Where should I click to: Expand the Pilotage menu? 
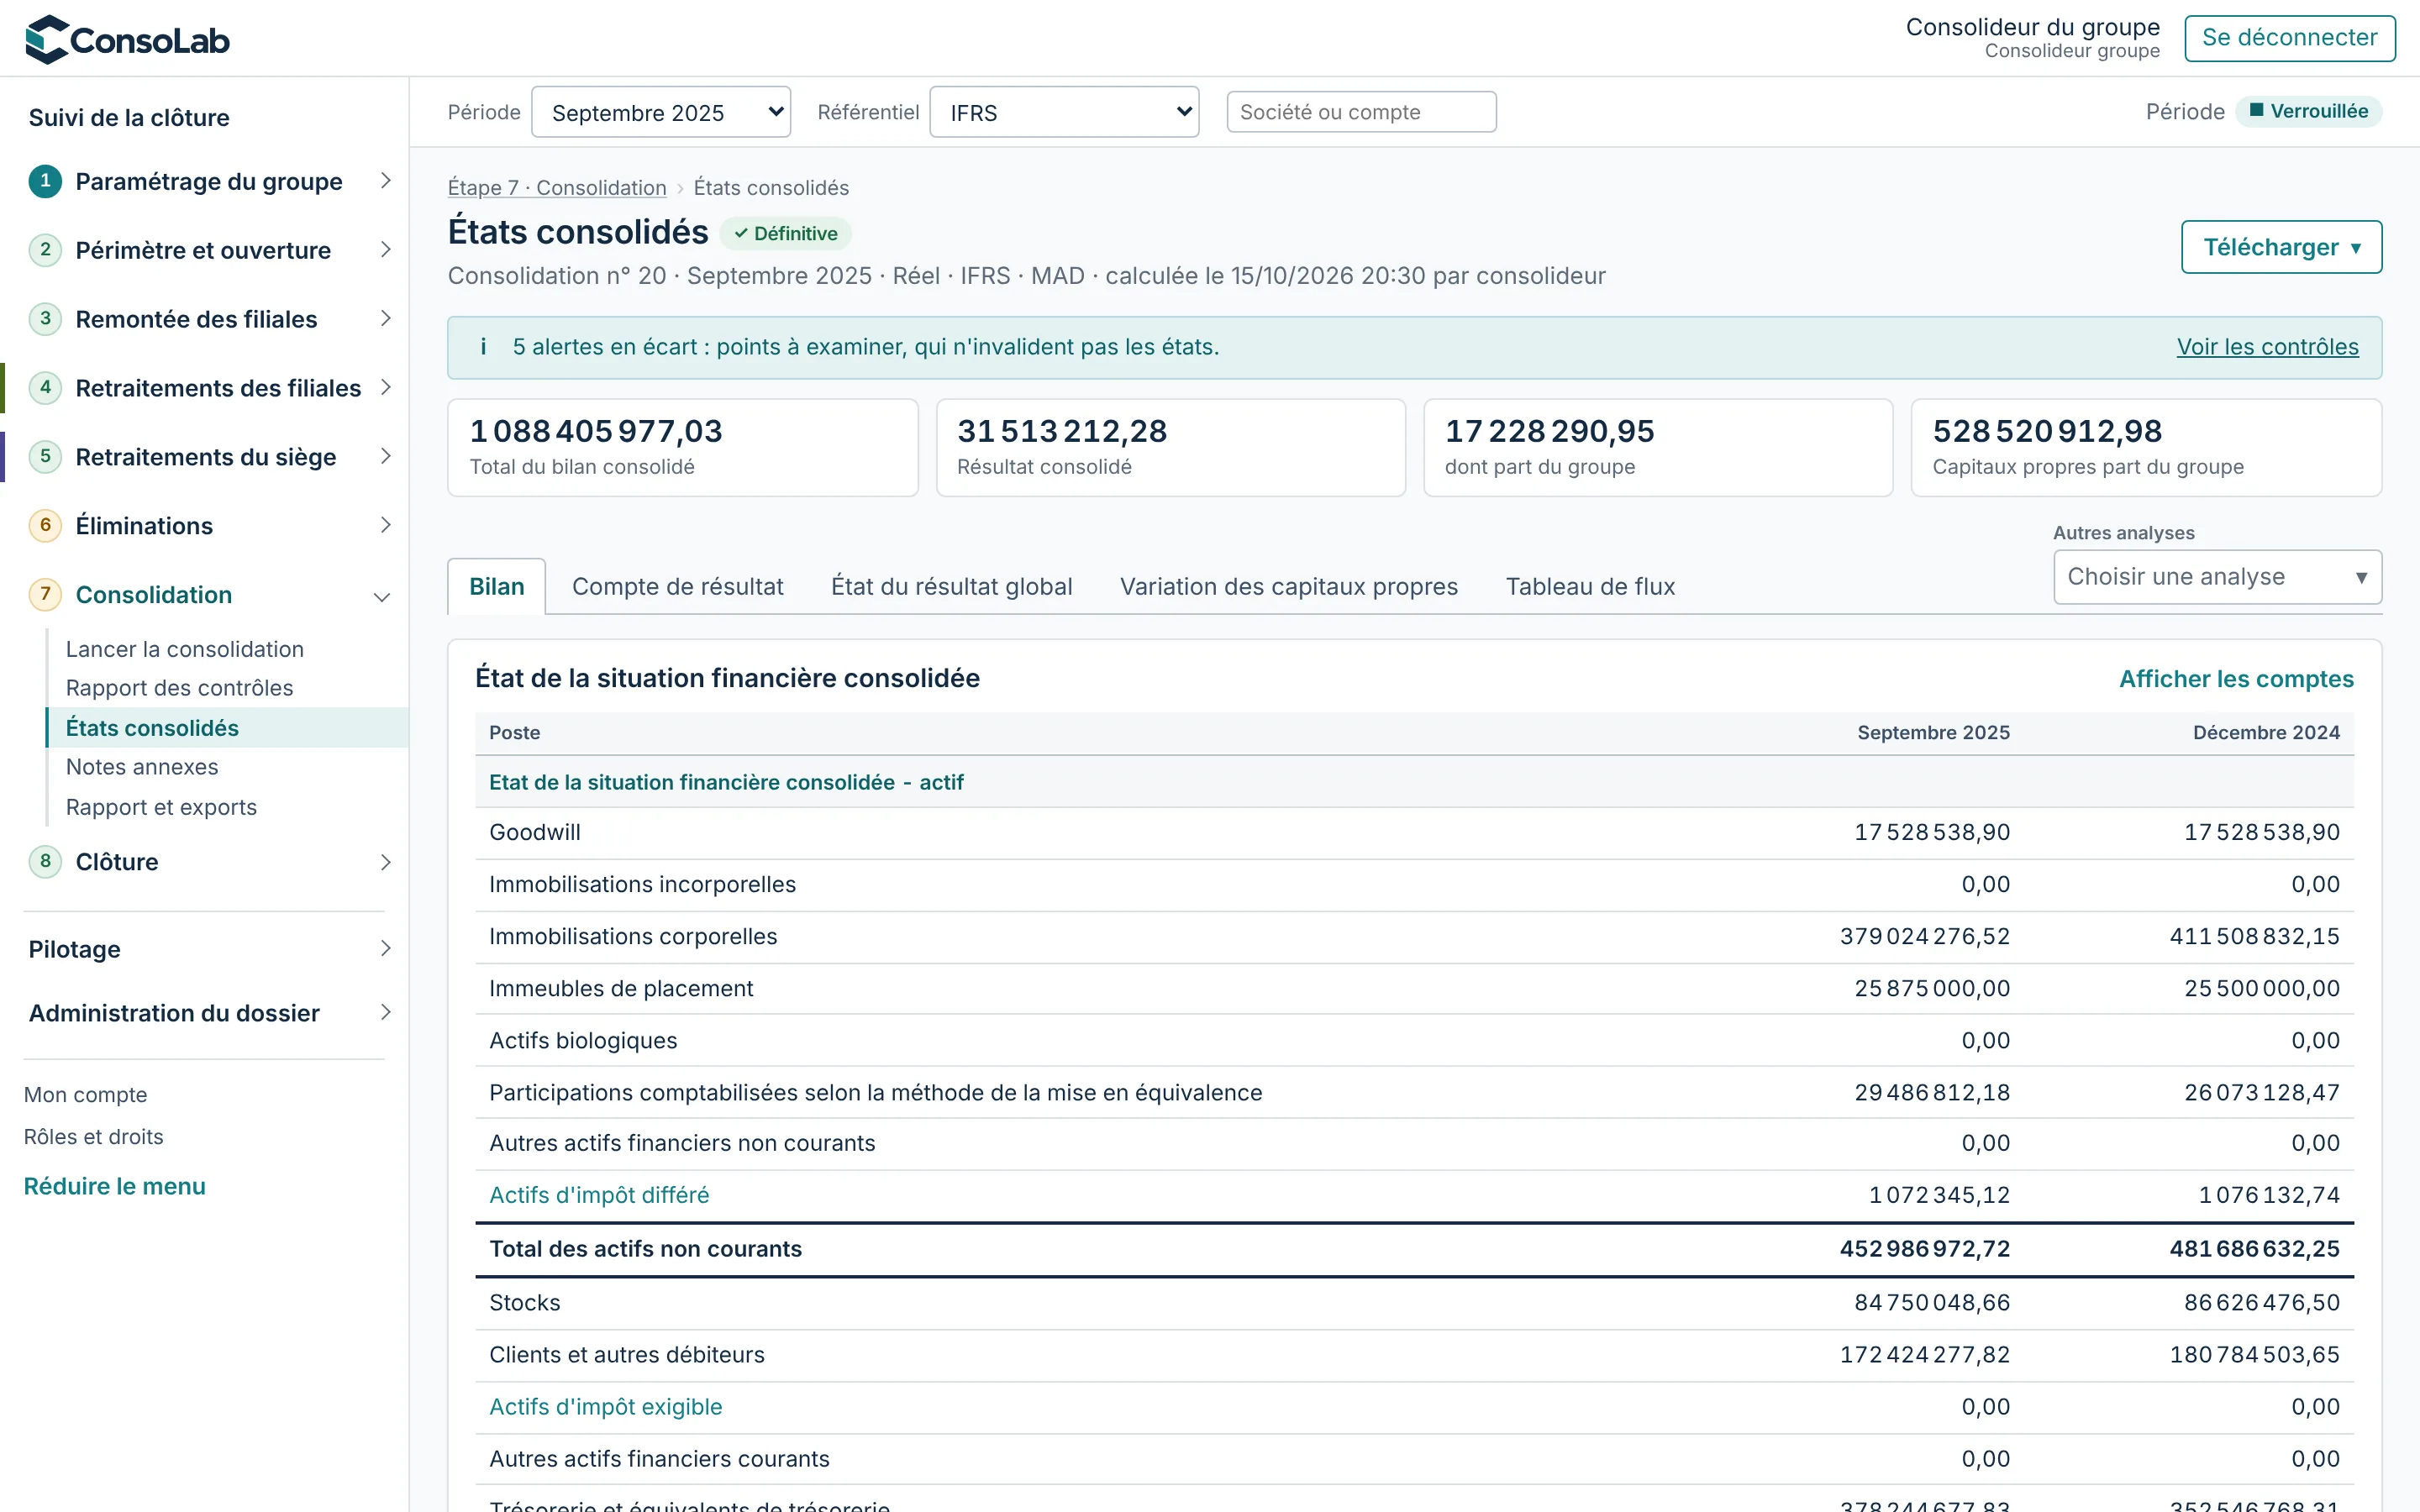(x=209, y=949)
